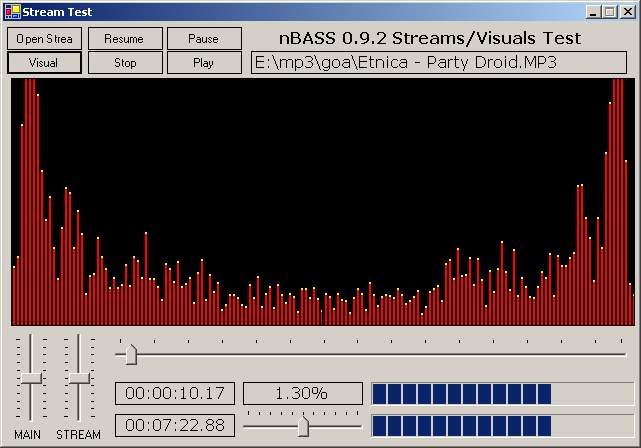
Task: Click the Play button
Action: pos(204,63)
